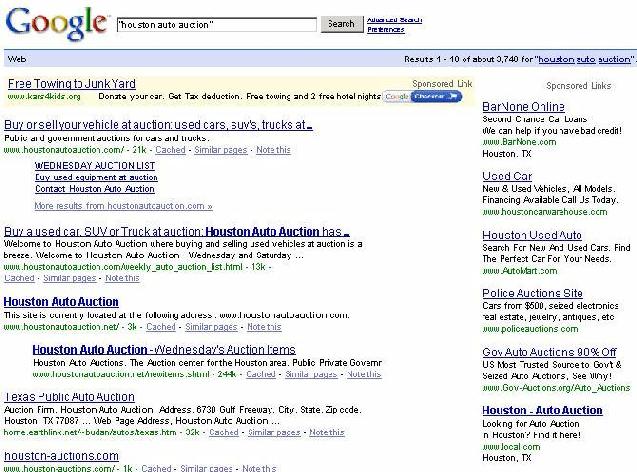Open the Gov Auto Auctions 90% Off ad
Image resolution: width=637 pixels, height=472 pixels.
pyautogui.click(x=549, y=352)
